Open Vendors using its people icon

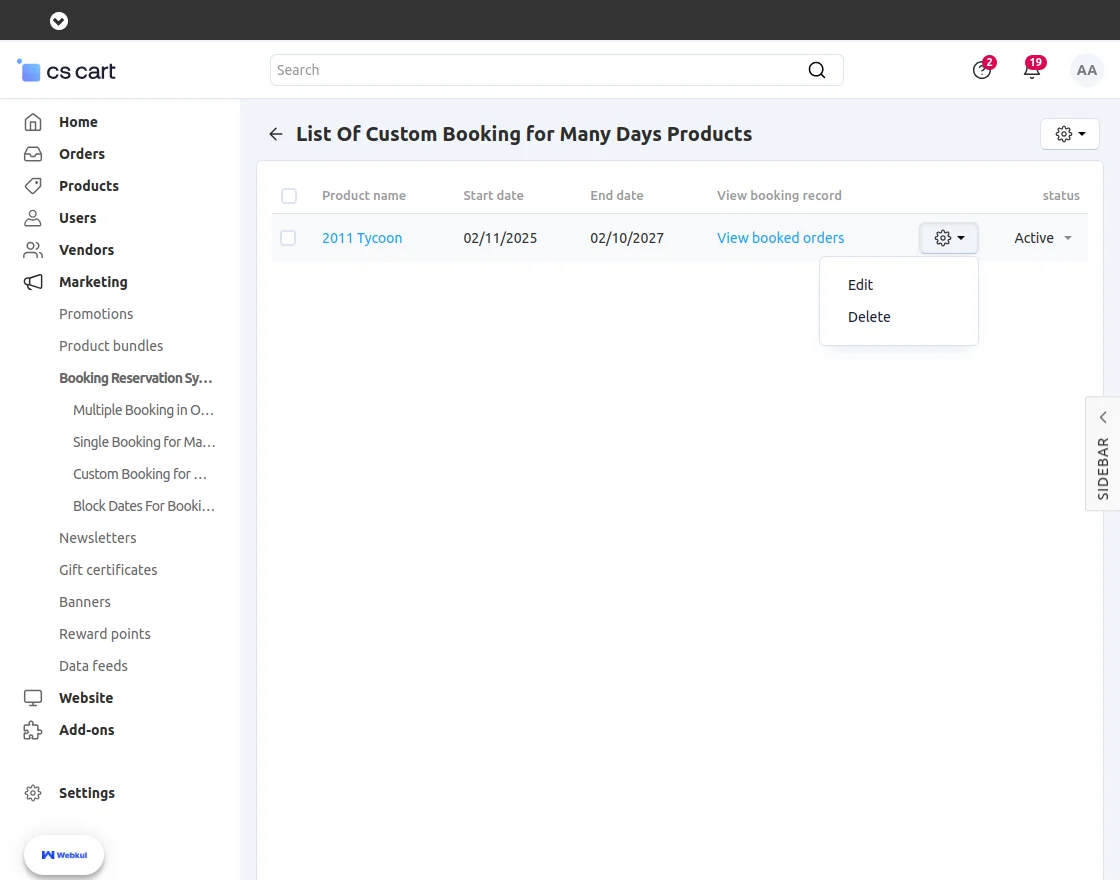34,249
